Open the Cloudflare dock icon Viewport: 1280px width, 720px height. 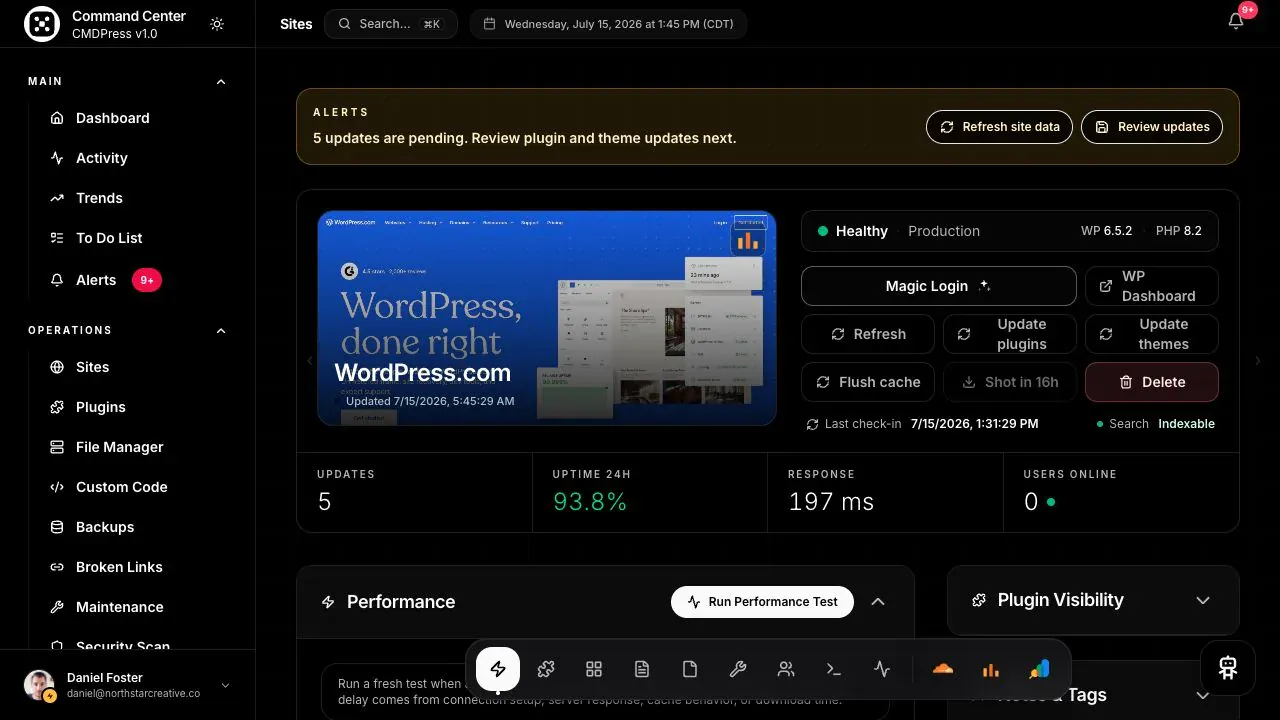pos(943,669)
